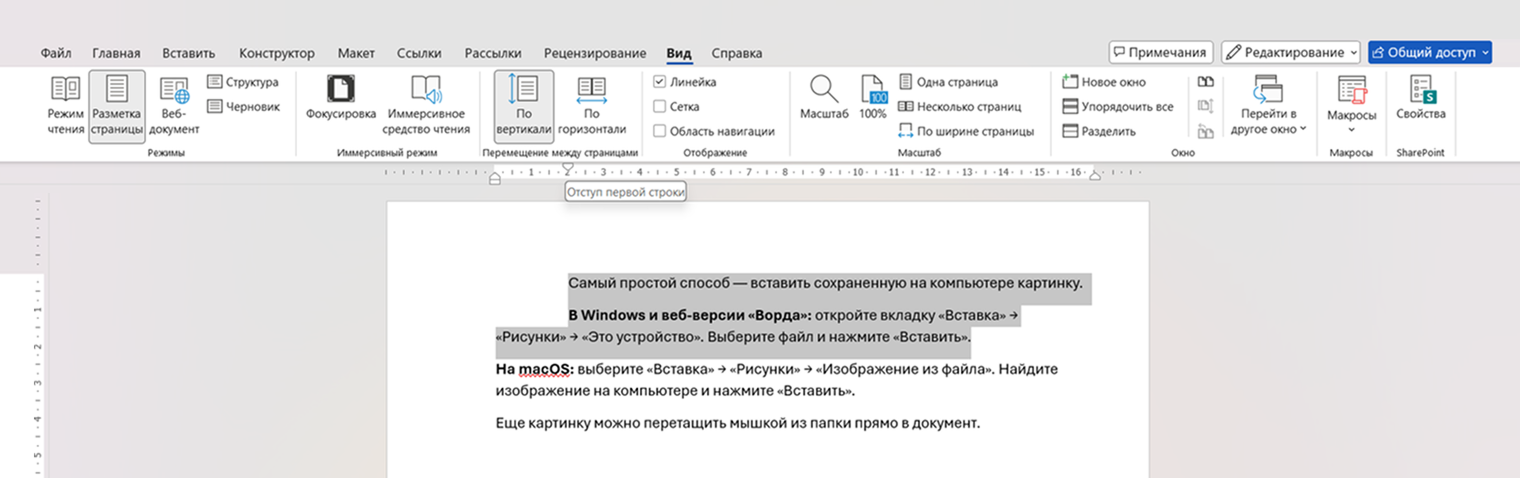Click the Макросы macros icon
This screenshot has height=478, width=1520.
pos(1352,90)
